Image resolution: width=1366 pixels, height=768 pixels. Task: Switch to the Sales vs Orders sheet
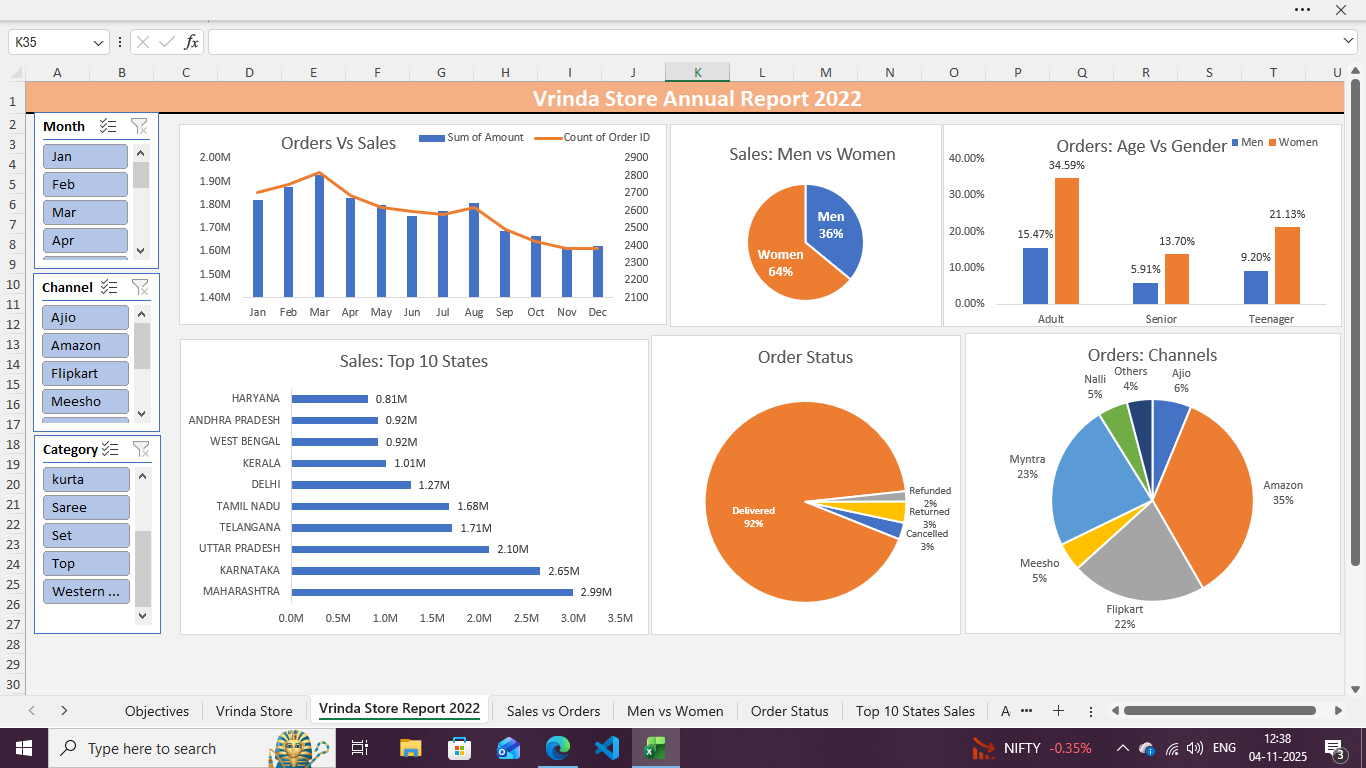coord(553,711)
